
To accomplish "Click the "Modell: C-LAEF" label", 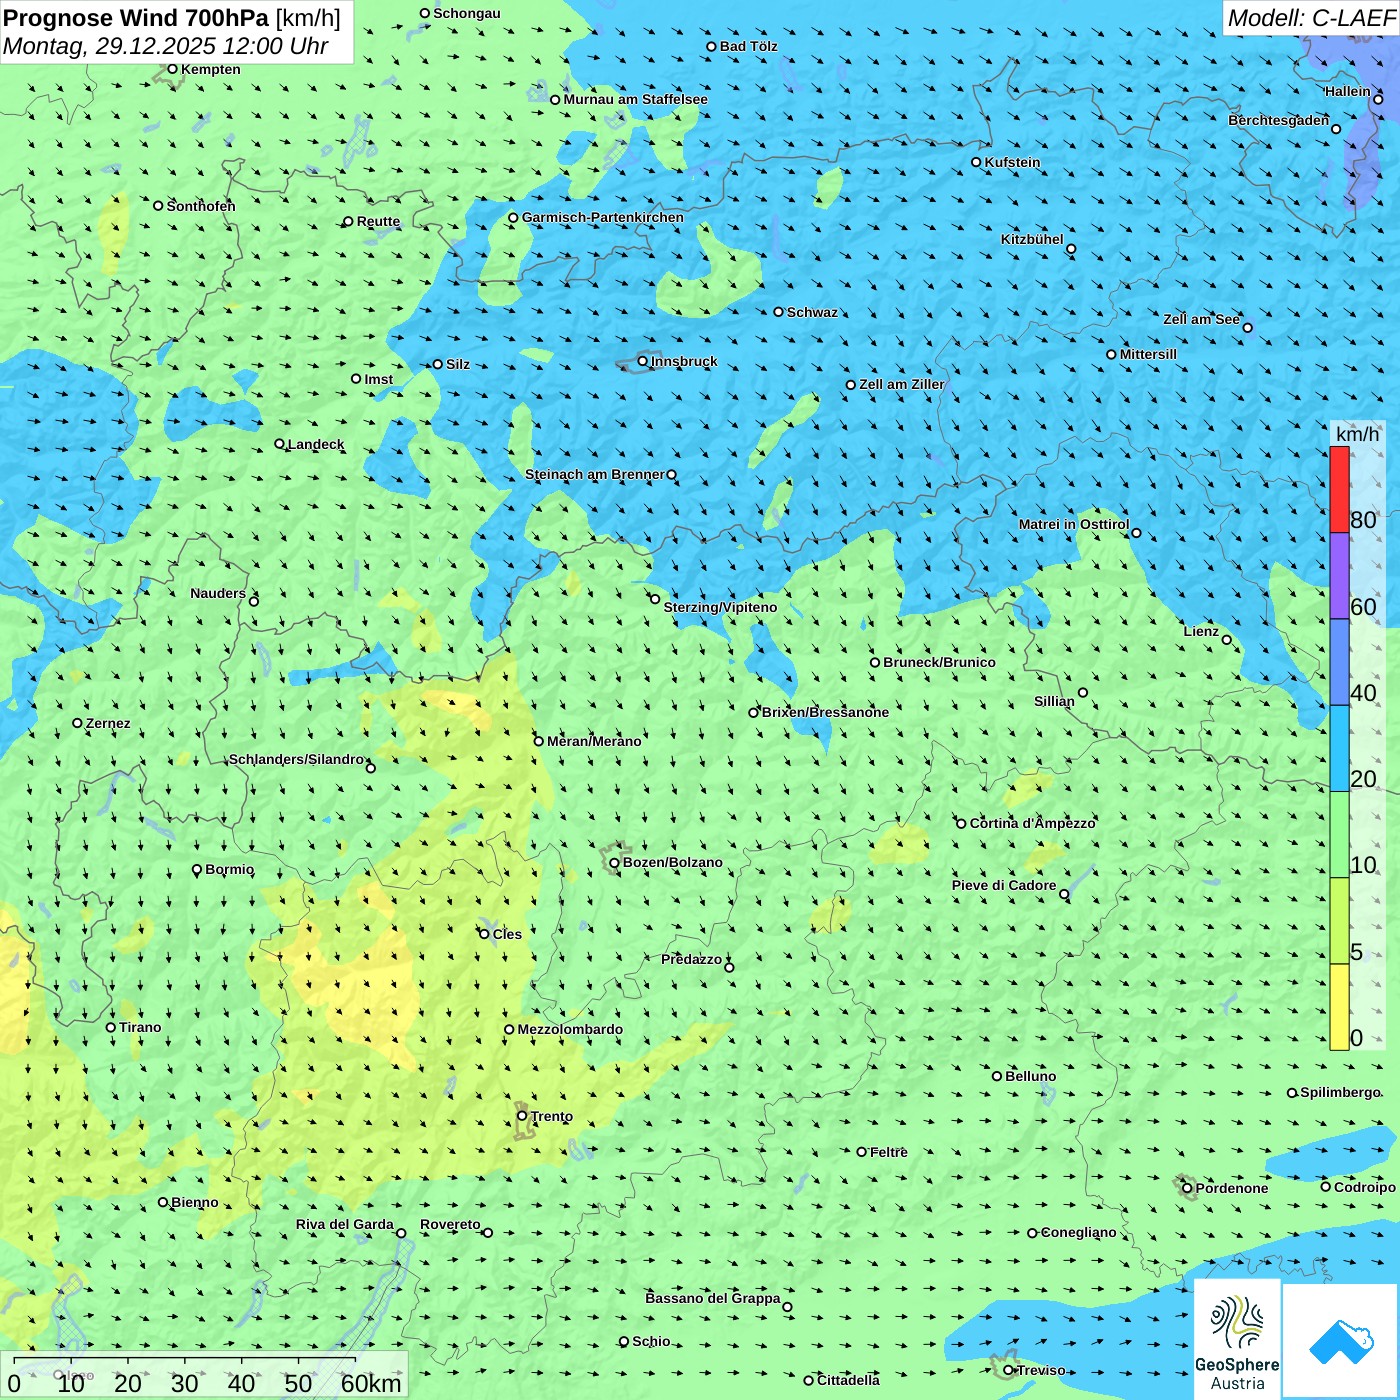I will pos(1310,18).
